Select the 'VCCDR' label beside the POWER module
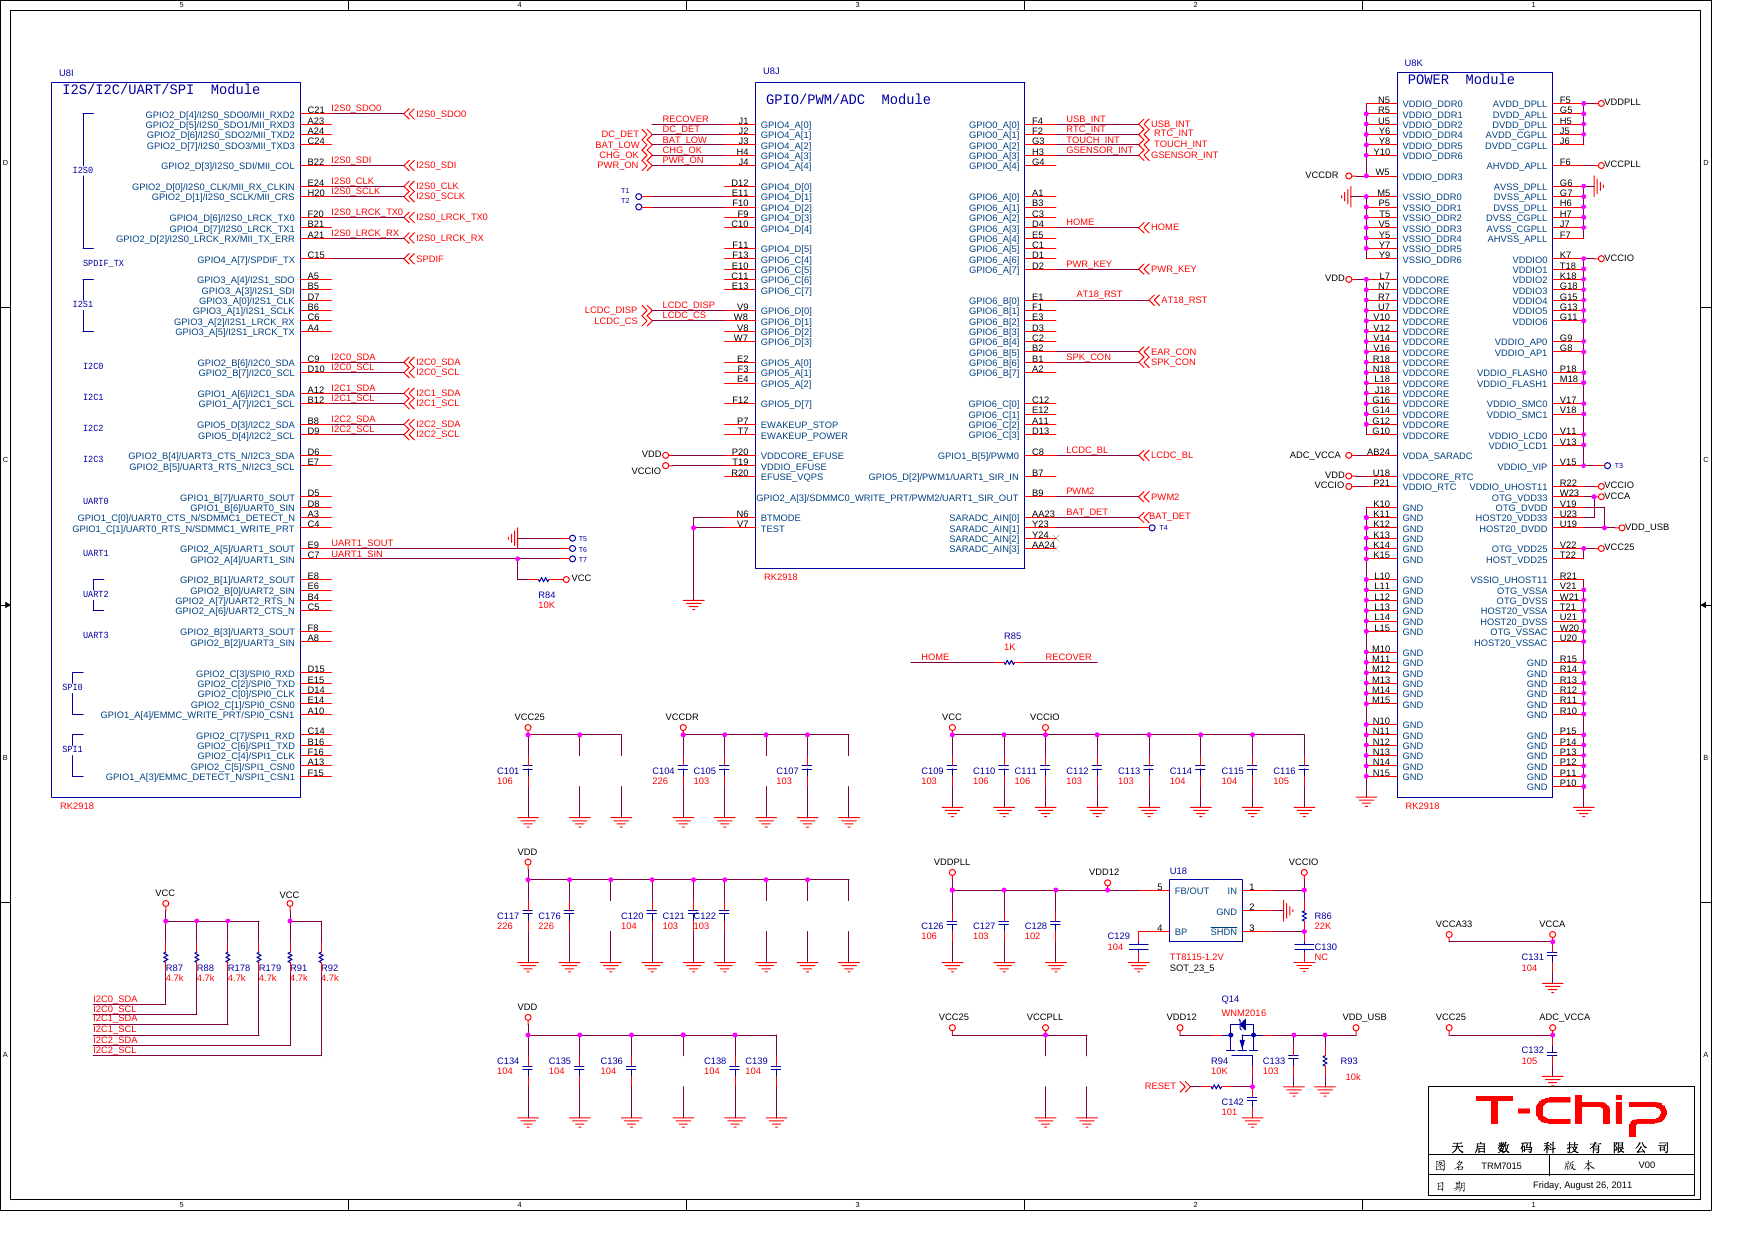Viewport: 1755px width, 1241px height. (x=1321, y=175)
